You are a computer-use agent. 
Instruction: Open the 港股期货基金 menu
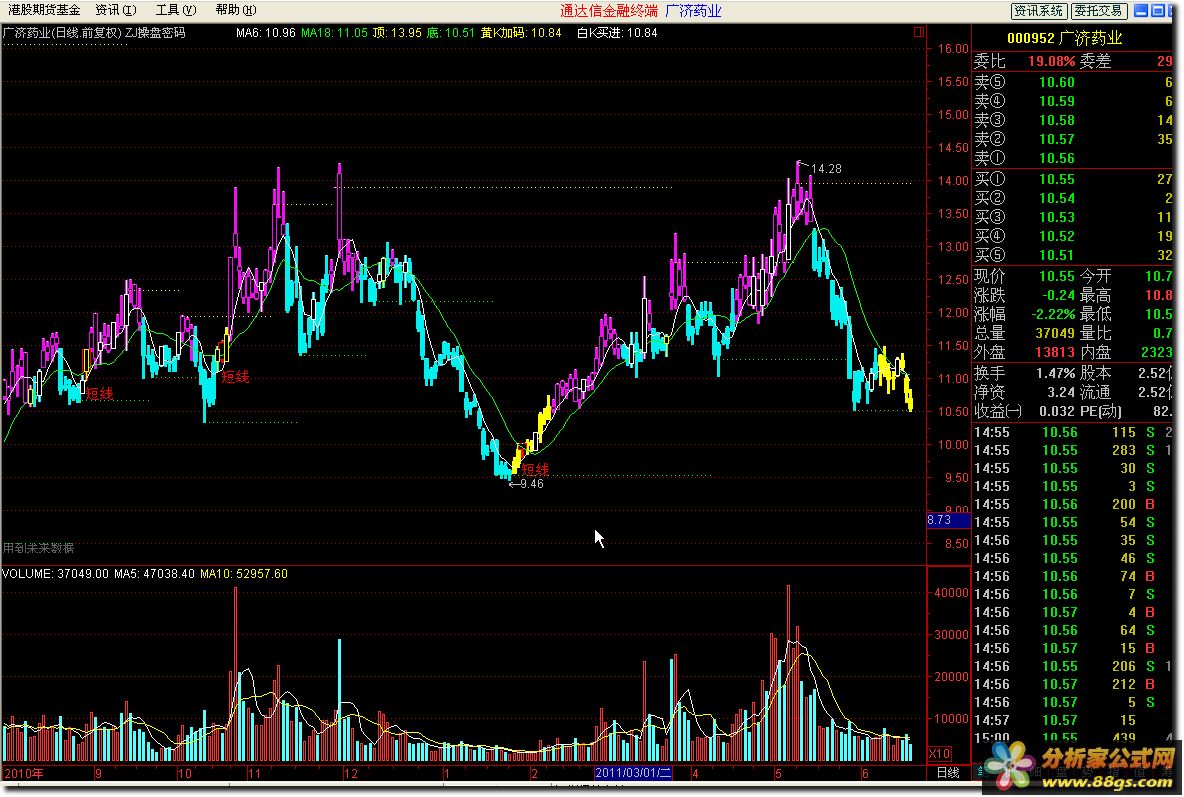pyautogui.click(x=44, y=11)
